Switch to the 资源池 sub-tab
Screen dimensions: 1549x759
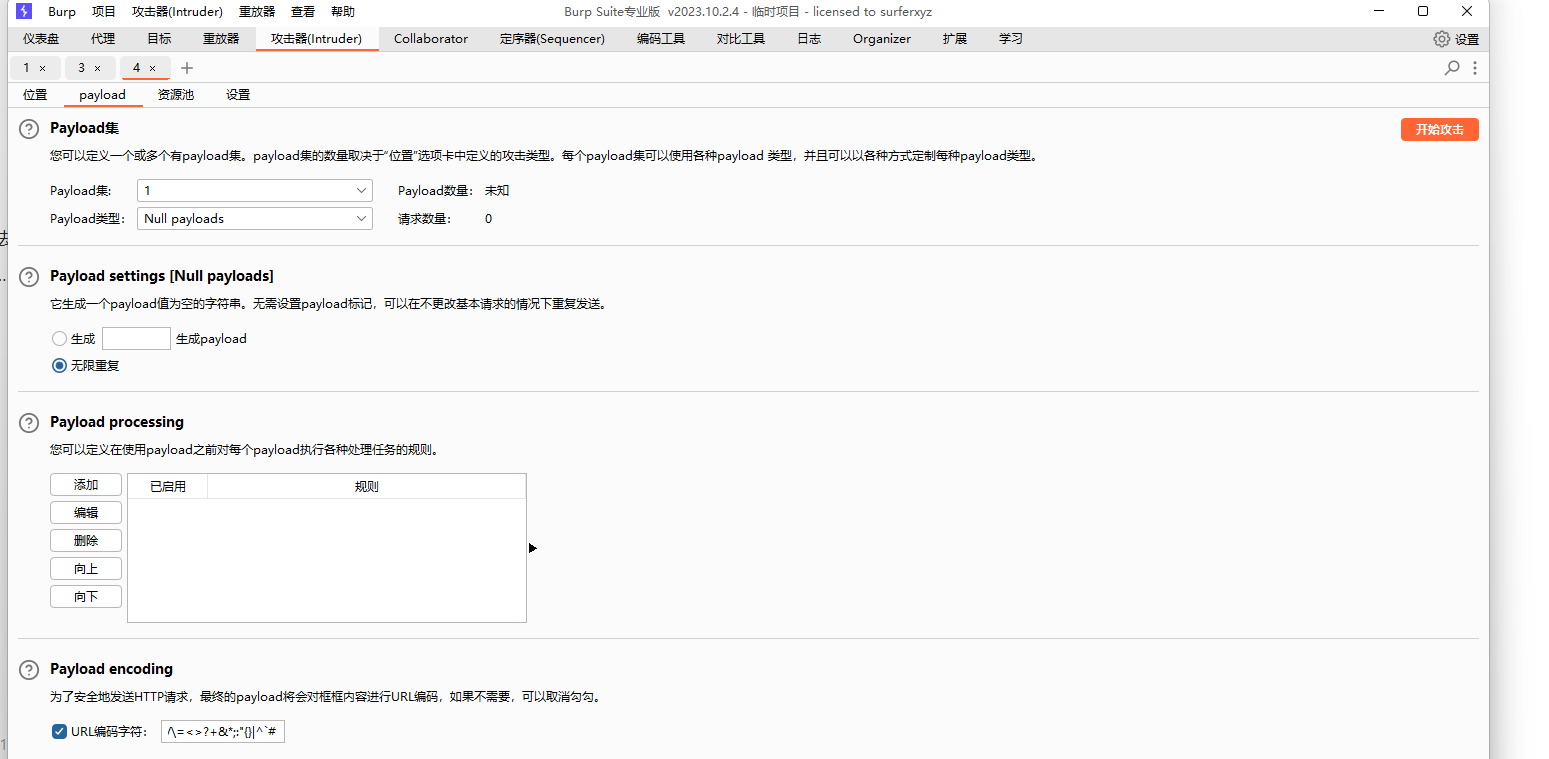click(x=176, y=95)
